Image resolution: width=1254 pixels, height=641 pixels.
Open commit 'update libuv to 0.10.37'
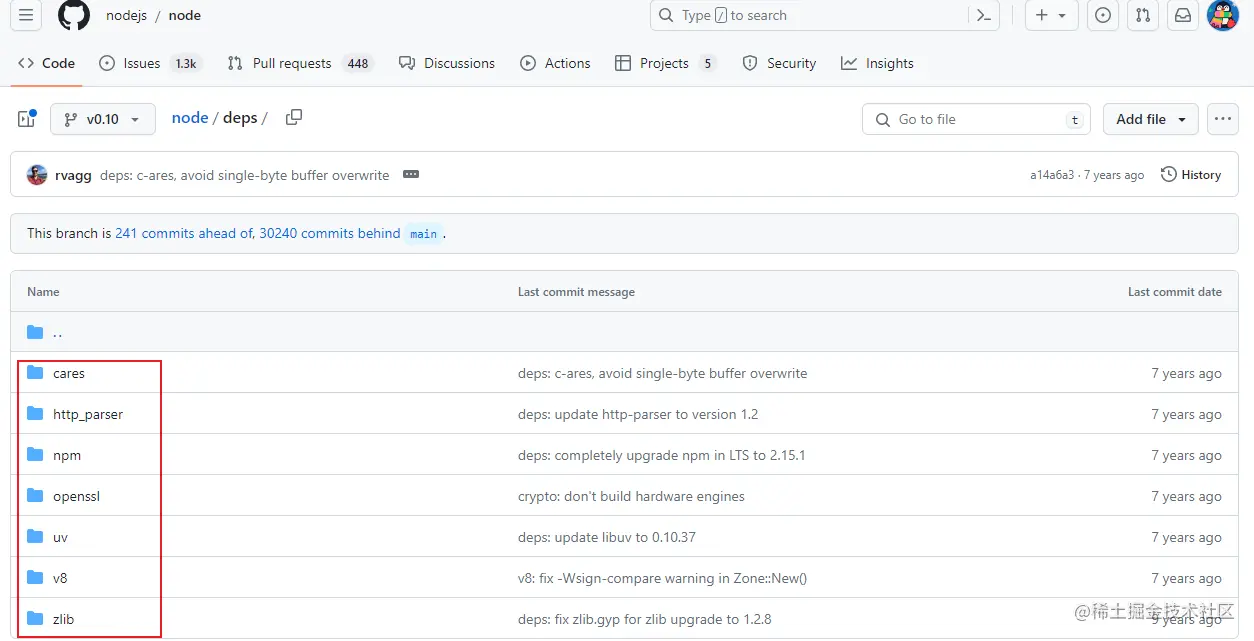coord(607,537)
